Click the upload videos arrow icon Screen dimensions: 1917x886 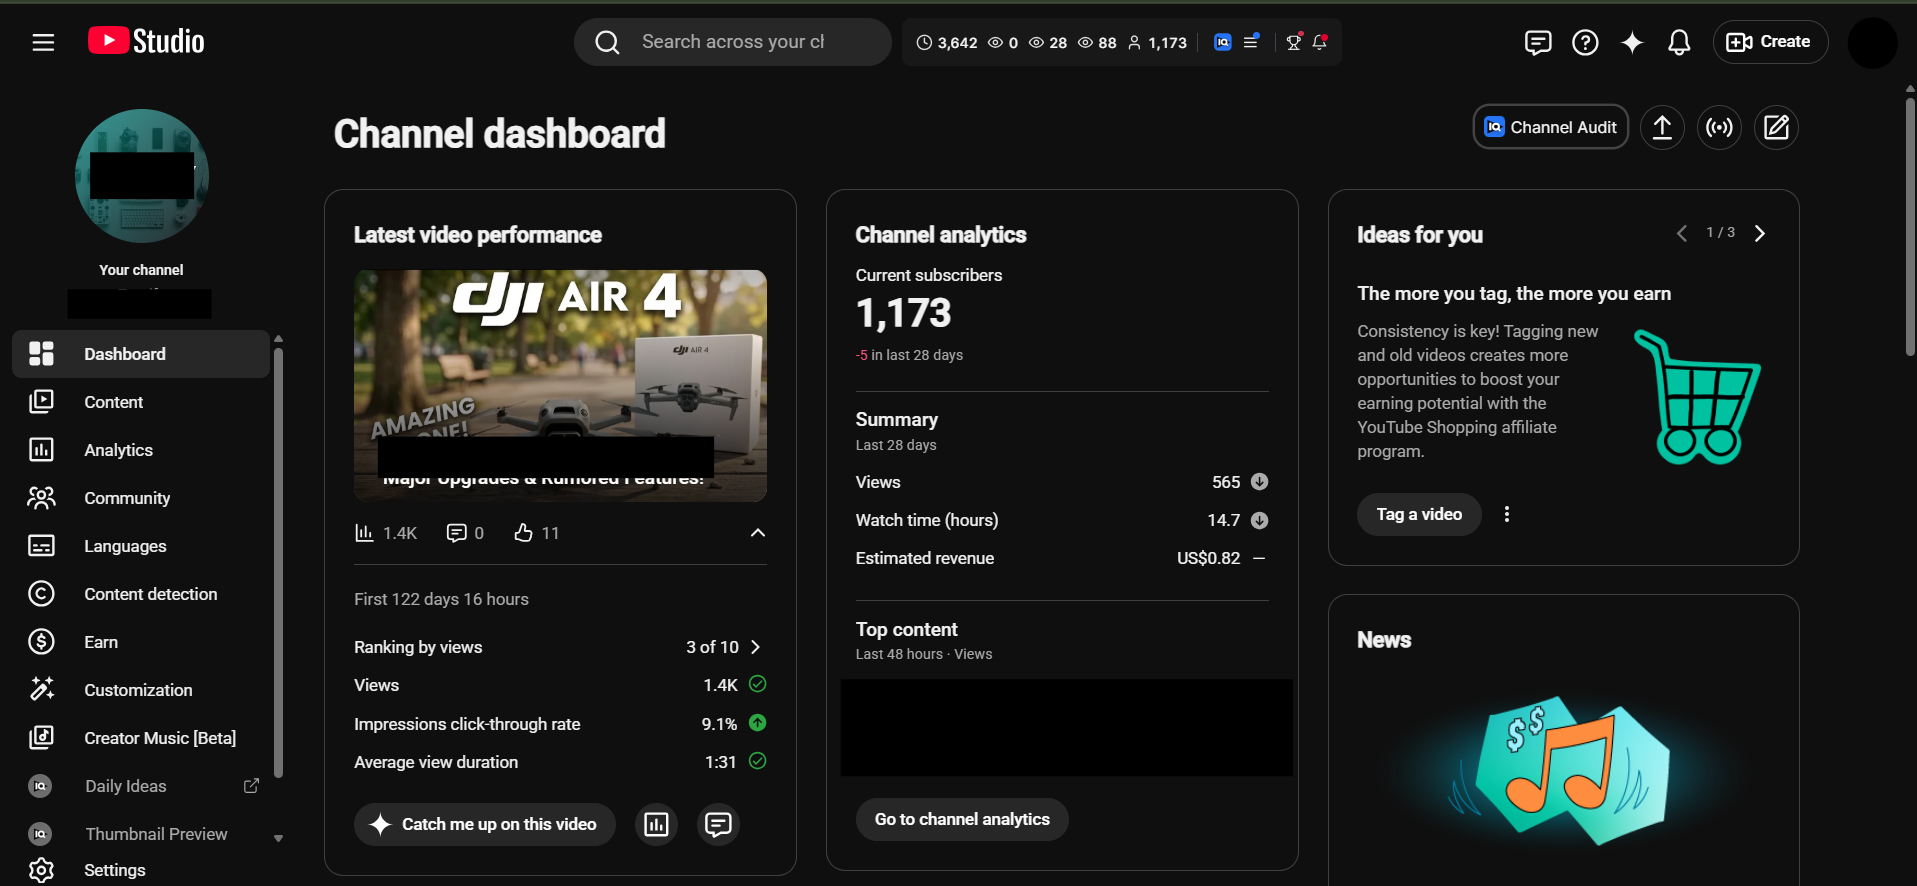[x=1662, y=127]
